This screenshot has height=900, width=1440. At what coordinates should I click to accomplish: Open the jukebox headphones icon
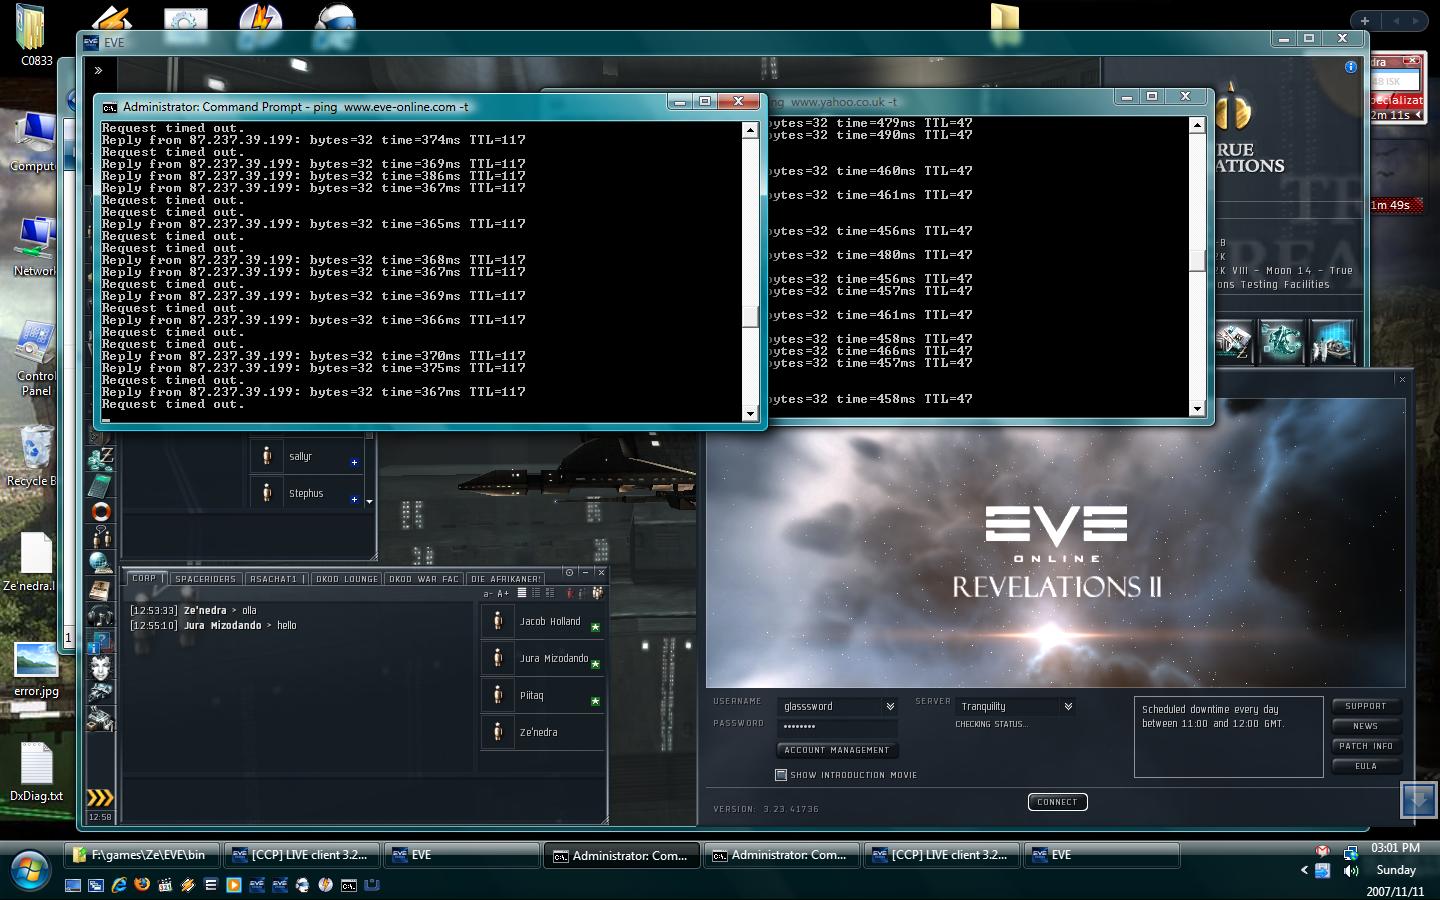[101, 615]
